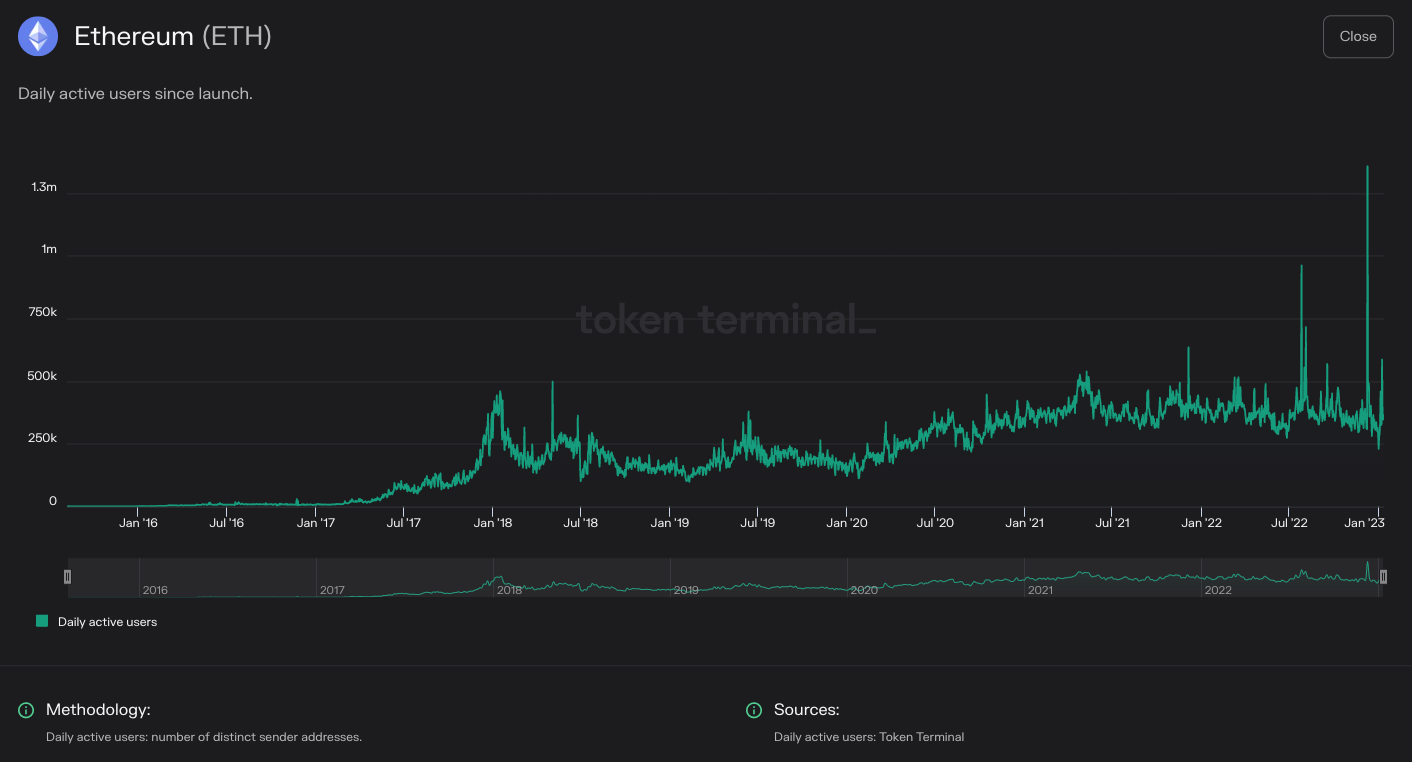This screenshot has width=1412, height=762.
Task: Select the right handle of the timeline scrubber
Action: click(x=1383, y=577)
